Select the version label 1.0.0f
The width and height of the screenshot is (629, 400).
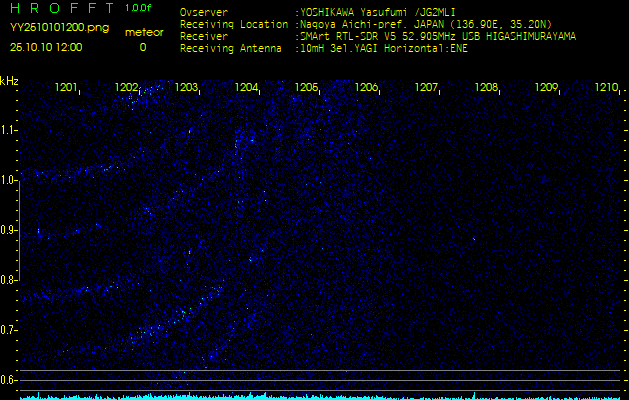(x=138, y=8)
